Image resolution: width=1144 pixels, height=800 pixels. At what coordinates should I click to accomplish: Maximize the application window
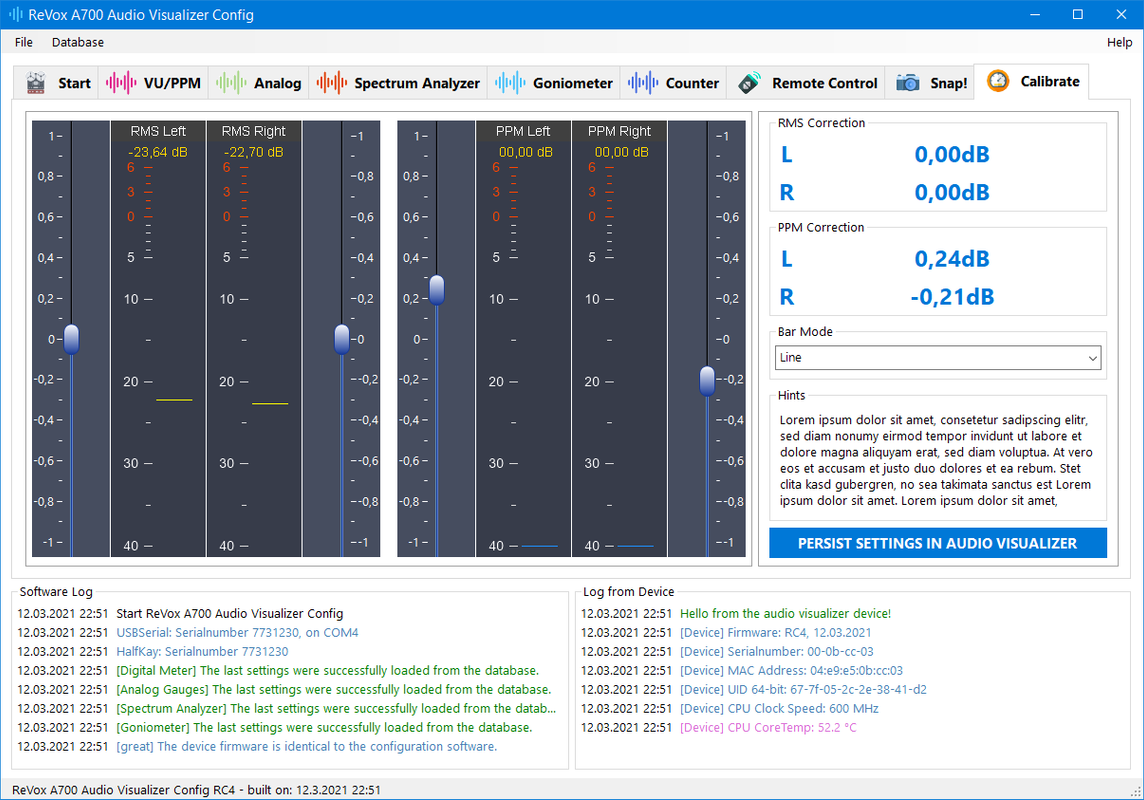point(1078,15)
